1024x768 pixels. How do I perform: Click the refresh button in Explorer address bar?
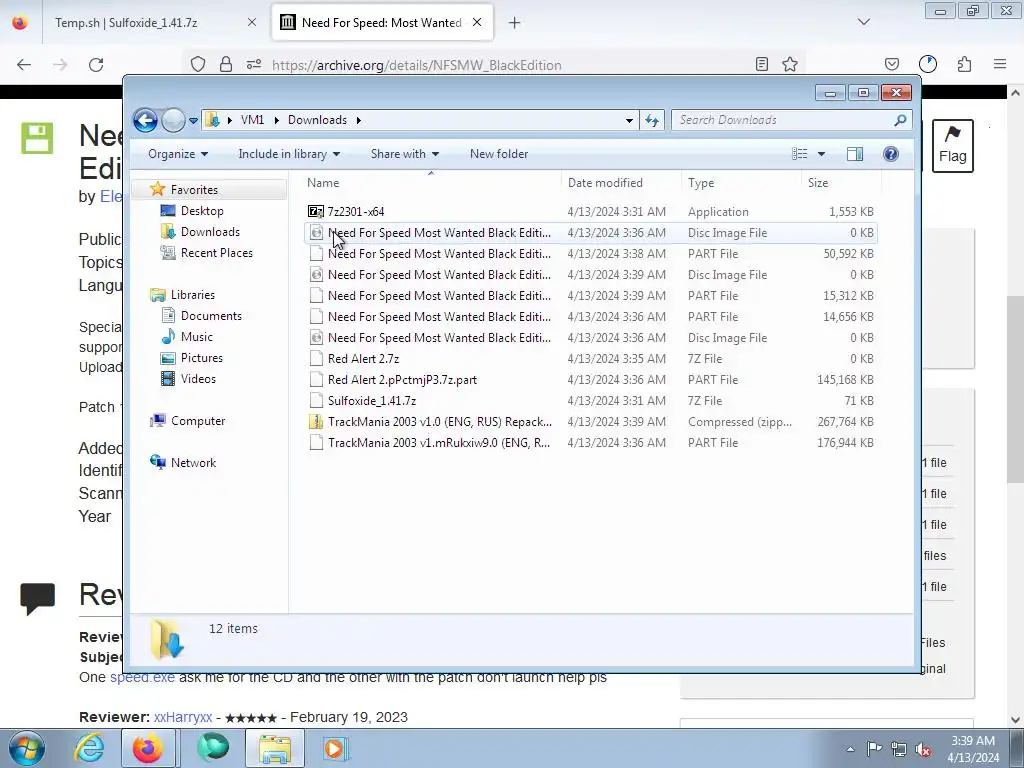[652, 120]
